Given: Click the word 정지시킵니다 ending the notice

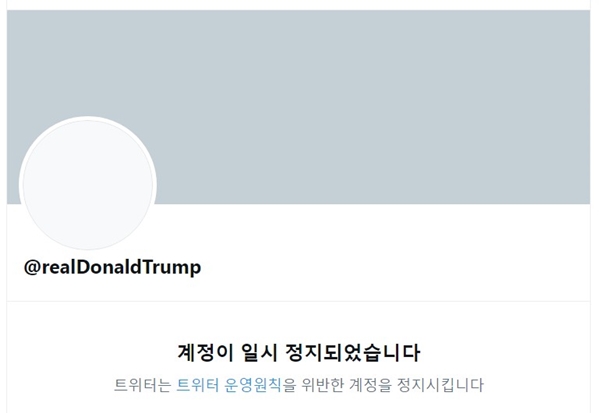Looking at the screenshot, I should (x=440, y=385).
